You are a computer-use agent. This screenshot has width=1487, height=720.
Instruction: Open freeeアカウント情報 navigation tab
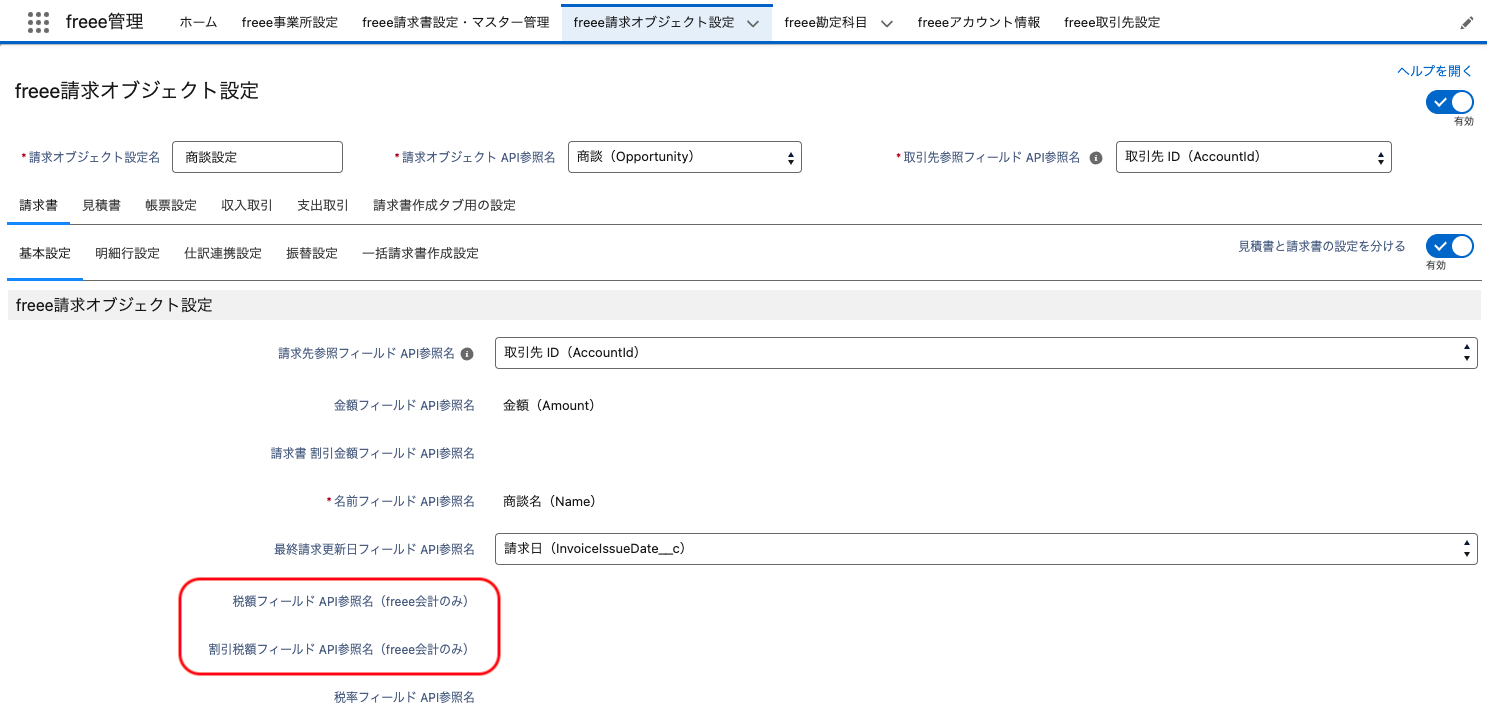(979, 22)
